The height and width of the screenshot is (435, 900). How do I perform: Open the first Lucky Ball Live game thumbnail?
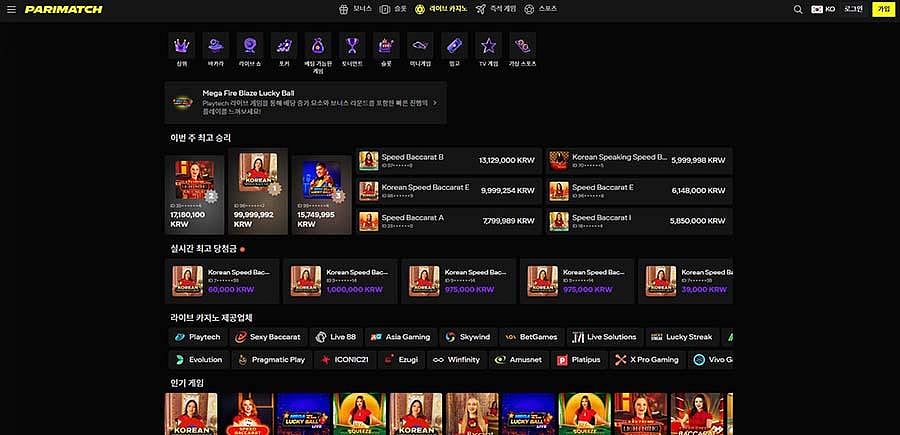tap(304, 414)
